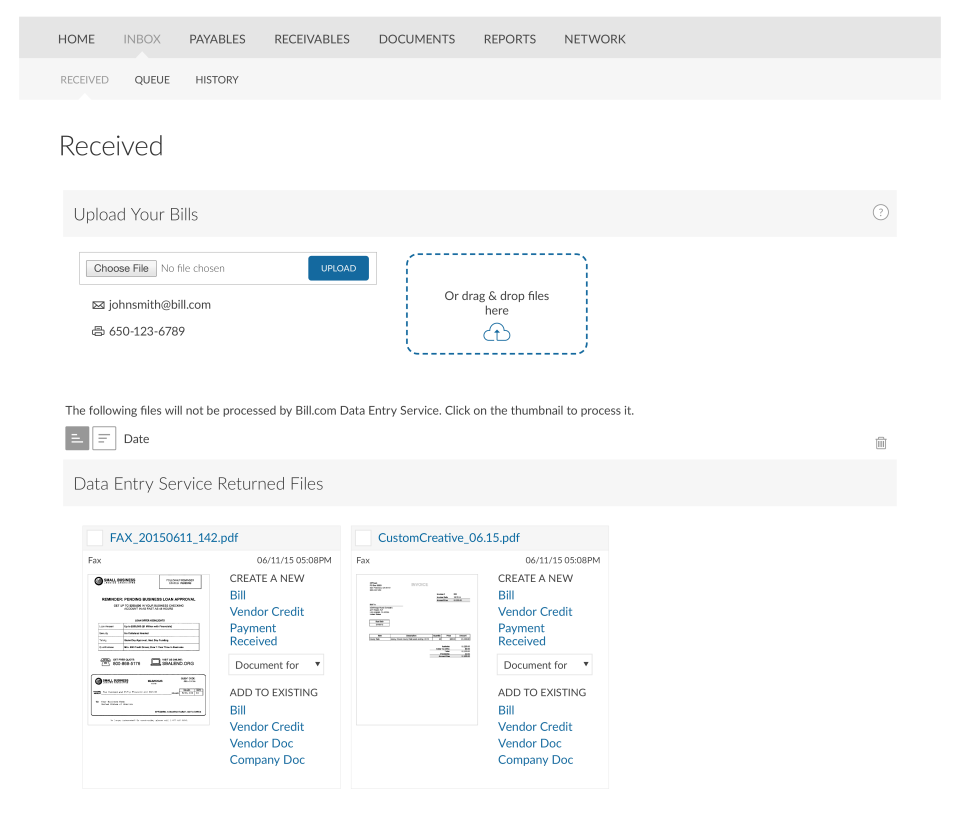The width and height of the screenshot is (960, 828).
Task: Switch to the History tab
Action: coord(217,80)
